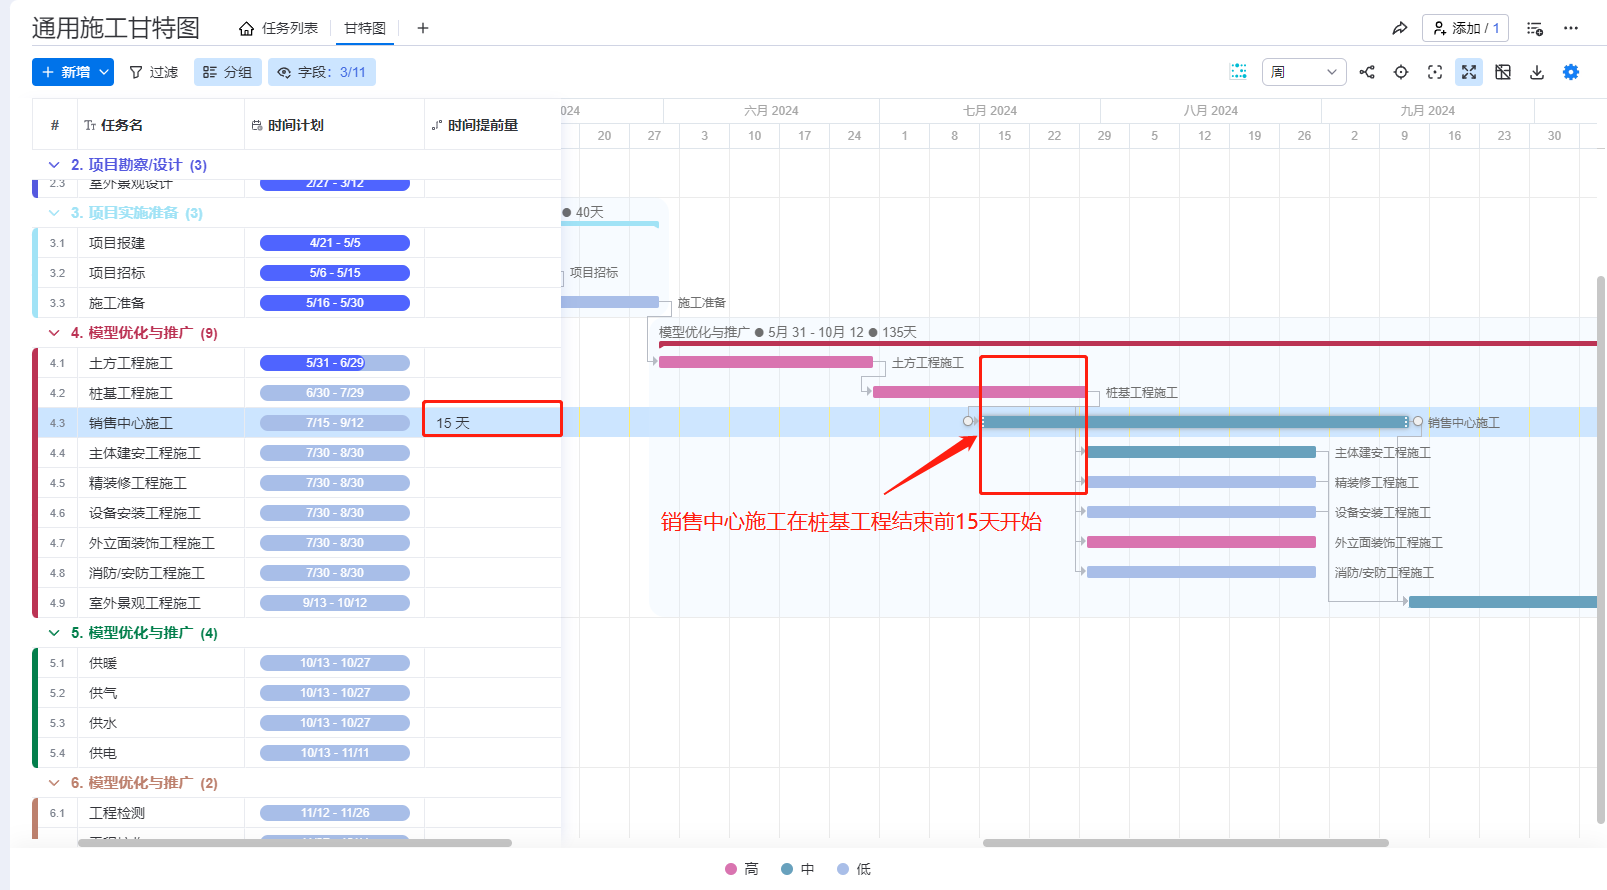Click the 11/12 - 11/26 date pill
The width and height of the screenshot is (1607, 890).
(335, 813)
